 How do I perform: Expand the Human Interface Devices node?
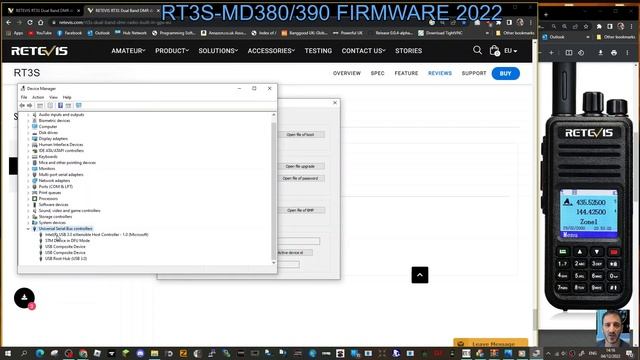28,144
